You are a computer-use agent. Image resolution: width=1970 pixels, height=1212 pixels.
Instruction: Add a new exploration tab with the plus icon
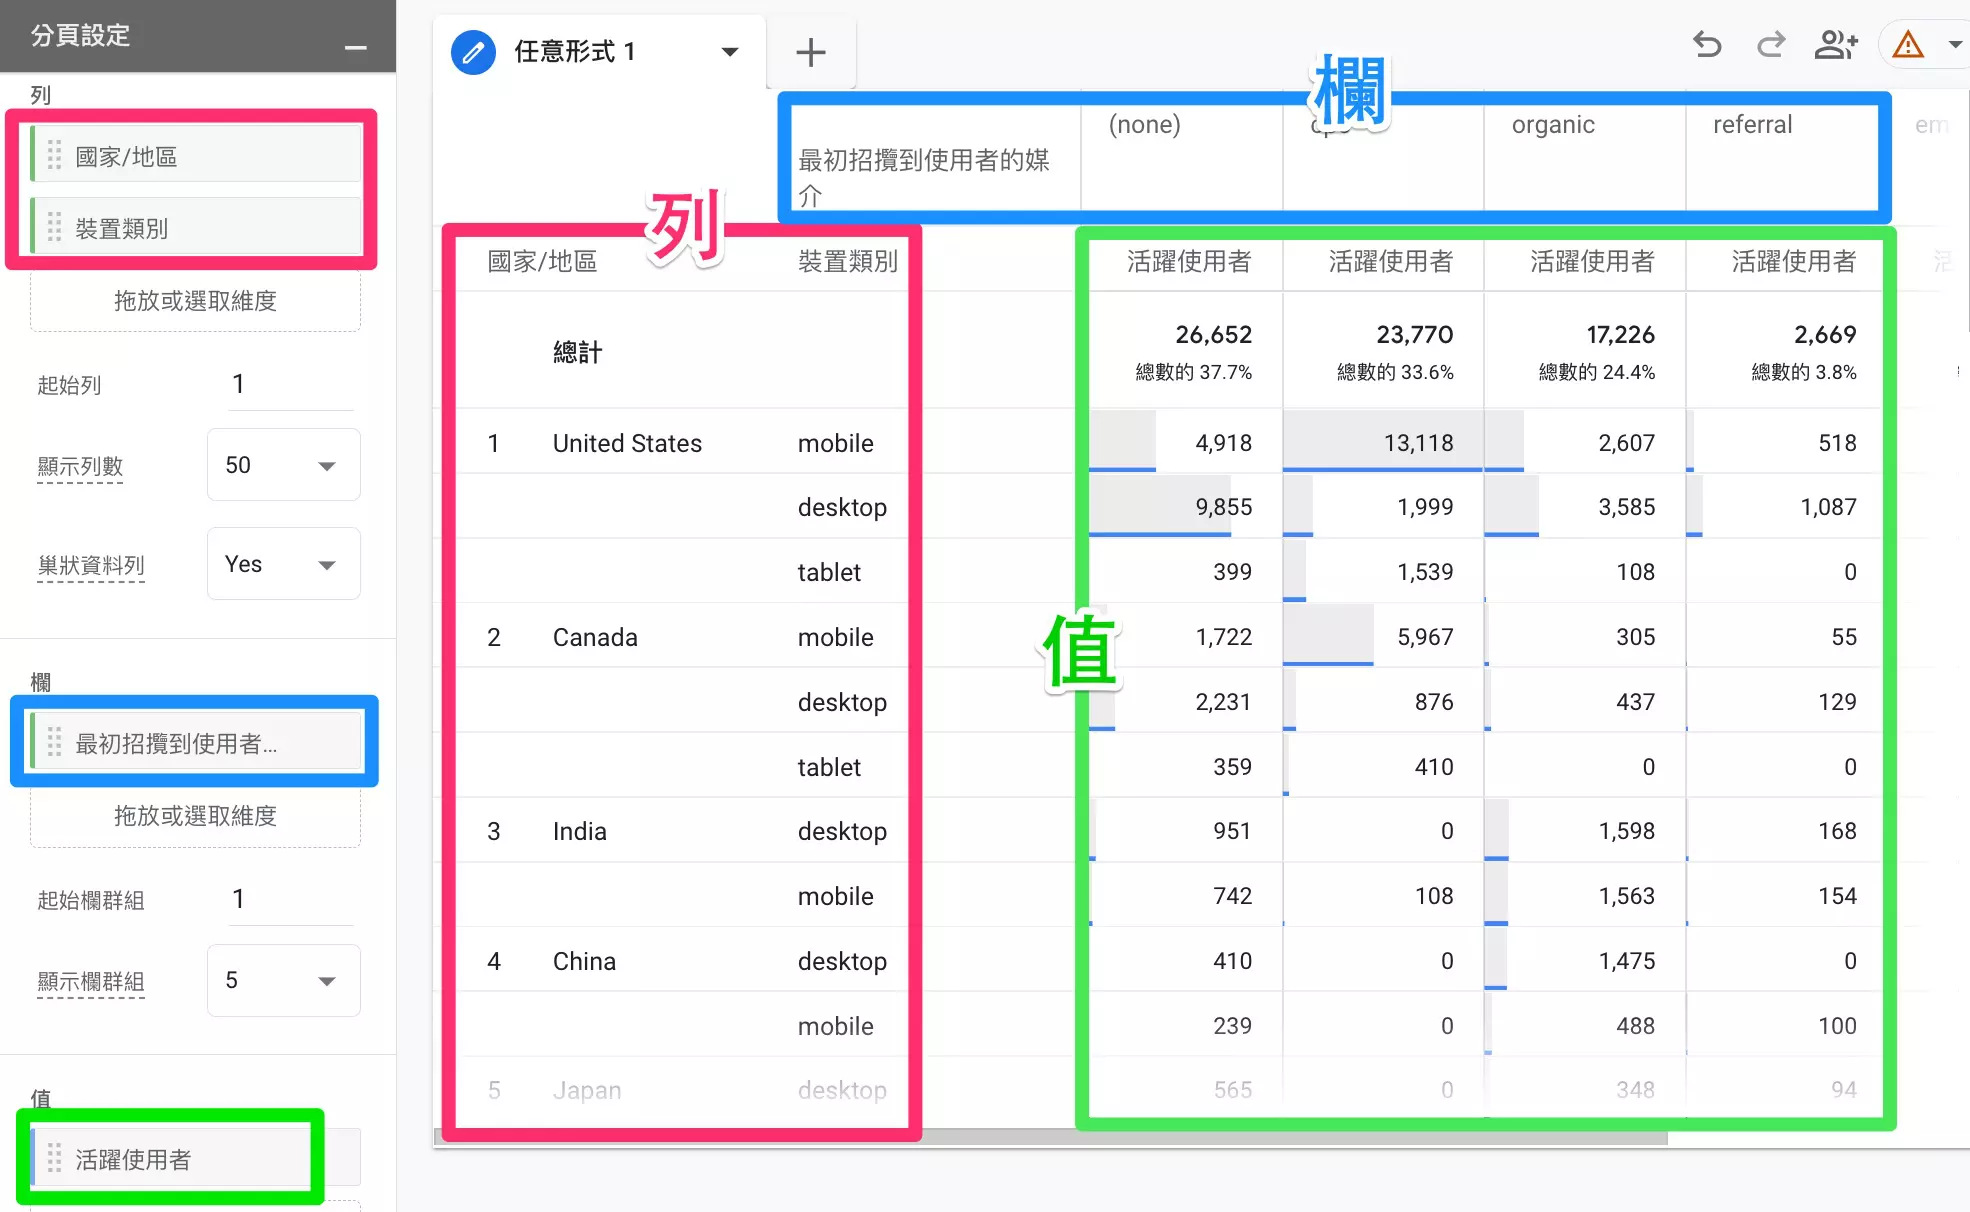coord(810,52)
